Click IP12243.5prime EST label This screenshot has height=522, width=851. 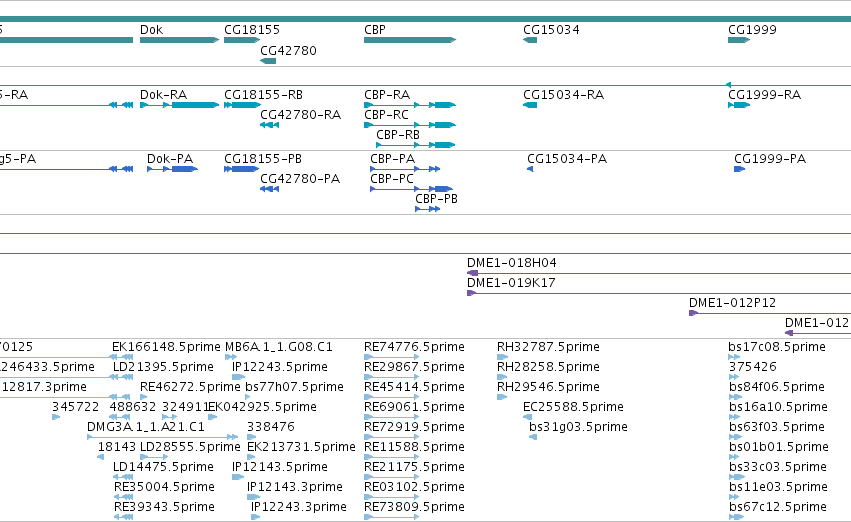pyautogui.click(x=280, y=367)
